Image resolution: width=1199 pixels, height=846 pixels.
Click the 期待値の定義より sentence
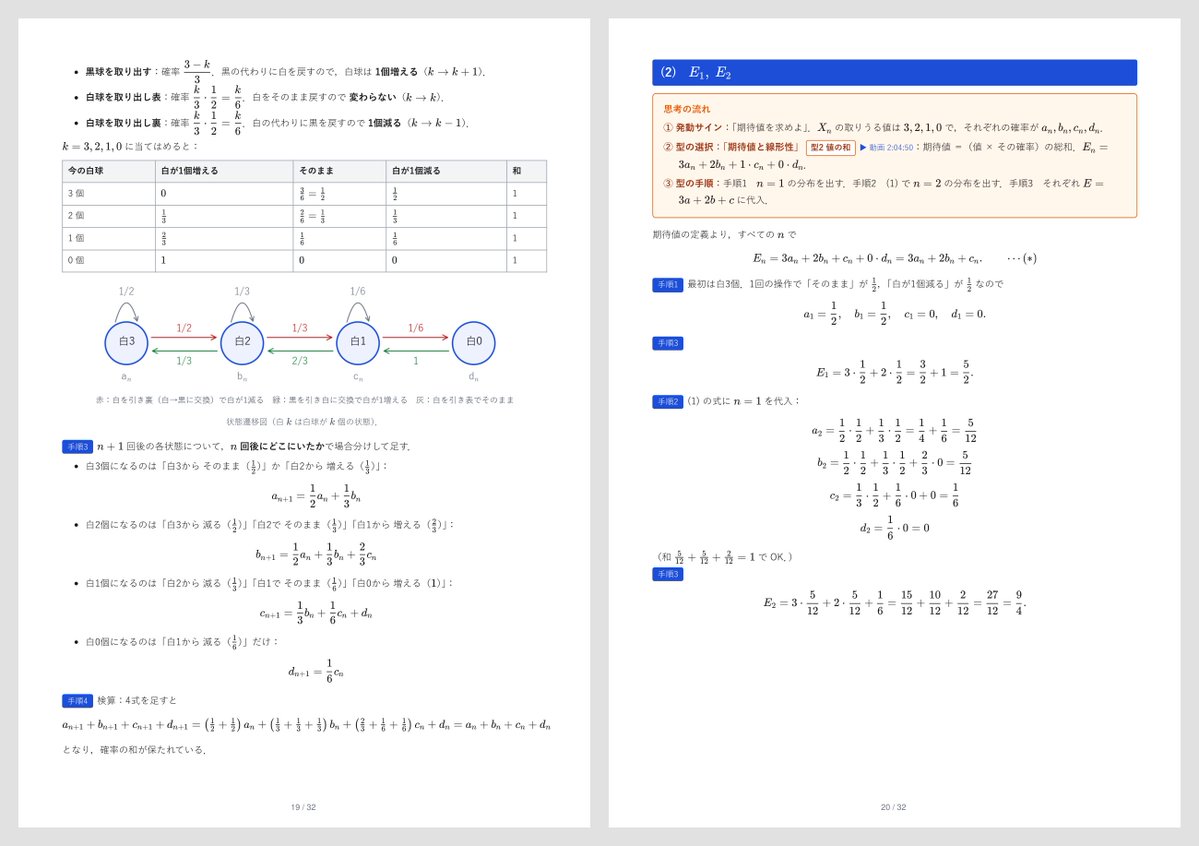724,235
